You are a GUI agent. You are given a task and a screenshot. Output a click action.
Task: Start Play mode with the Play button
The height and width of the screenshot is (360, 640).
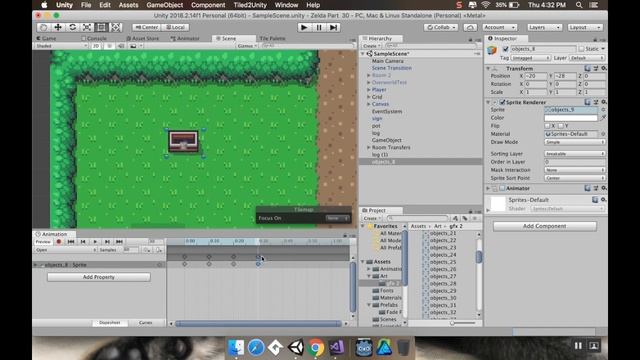click(x=304, y=27)
